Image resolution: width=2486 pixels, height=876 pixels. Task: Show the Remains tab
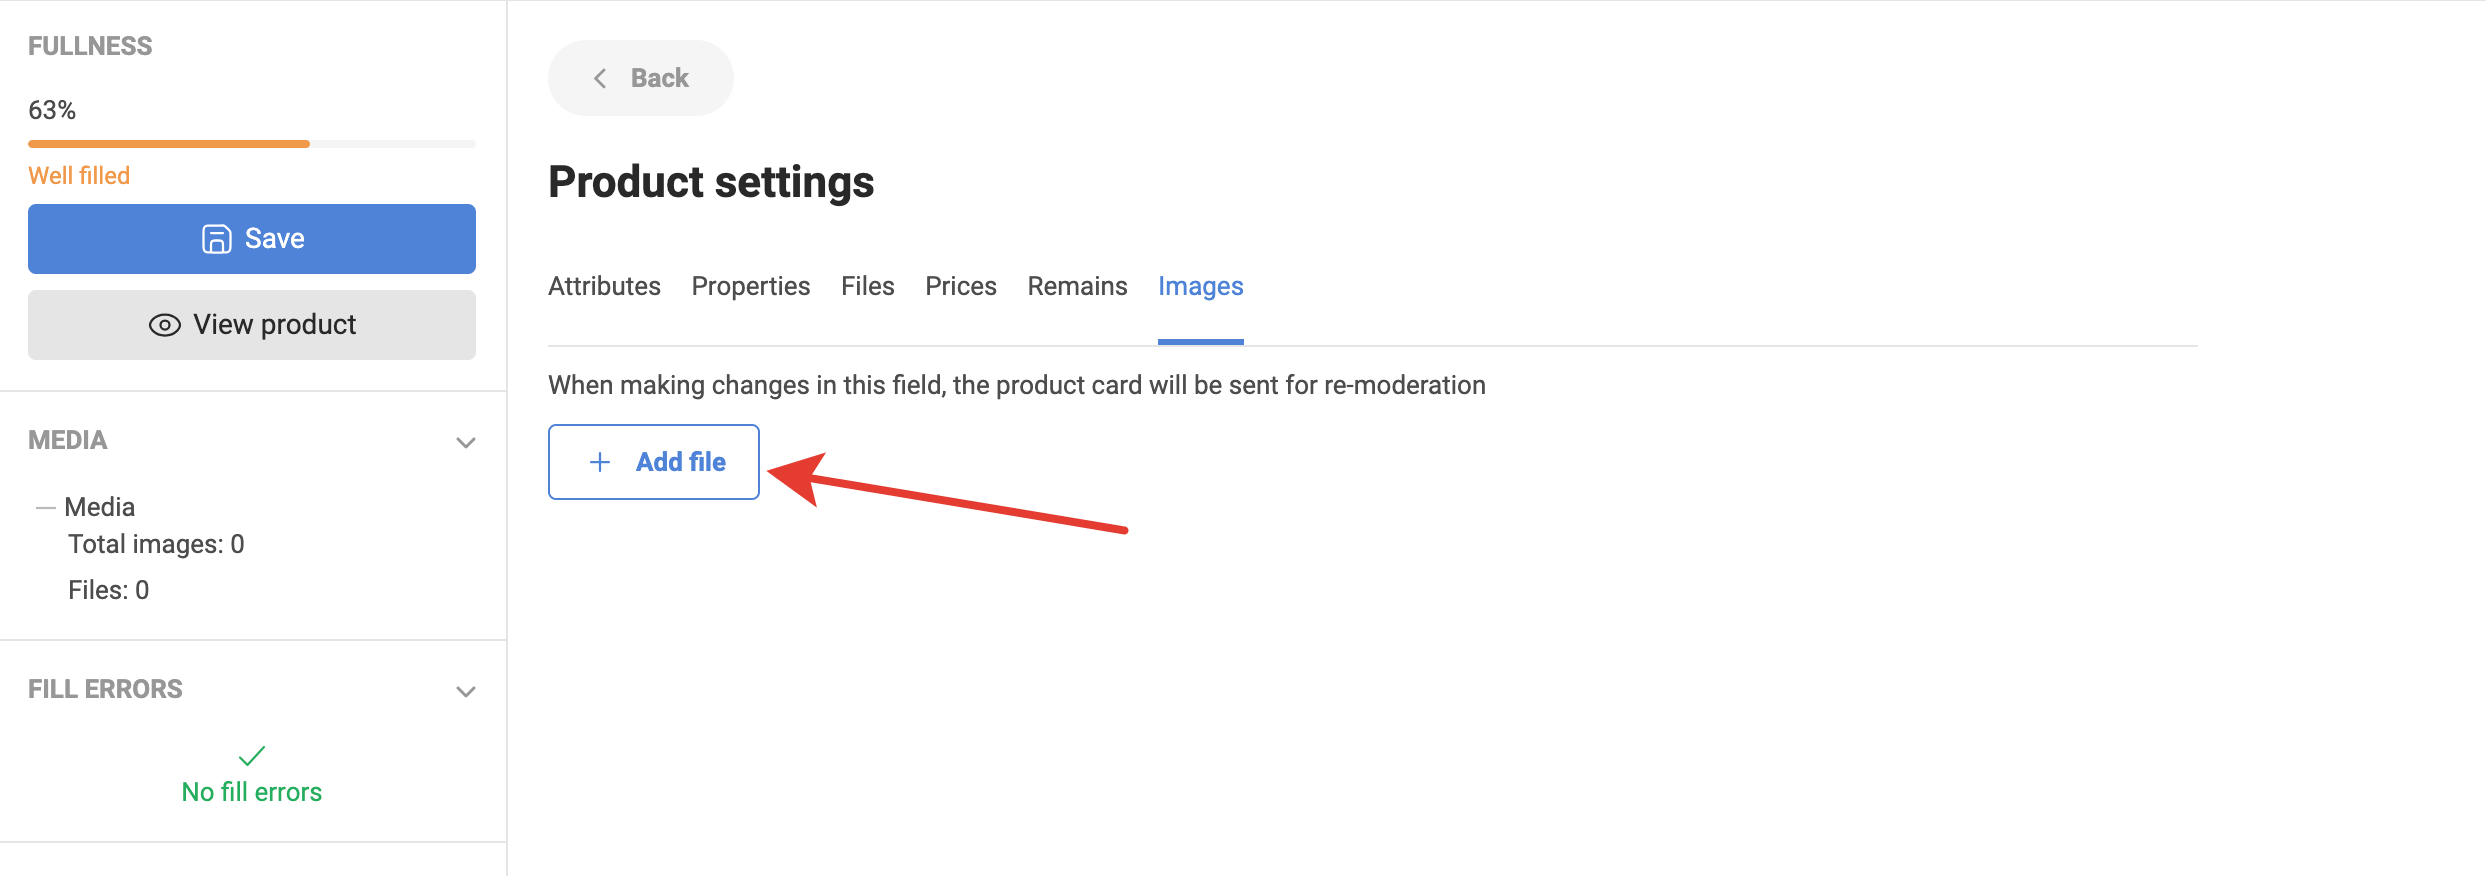[1077, 287]
